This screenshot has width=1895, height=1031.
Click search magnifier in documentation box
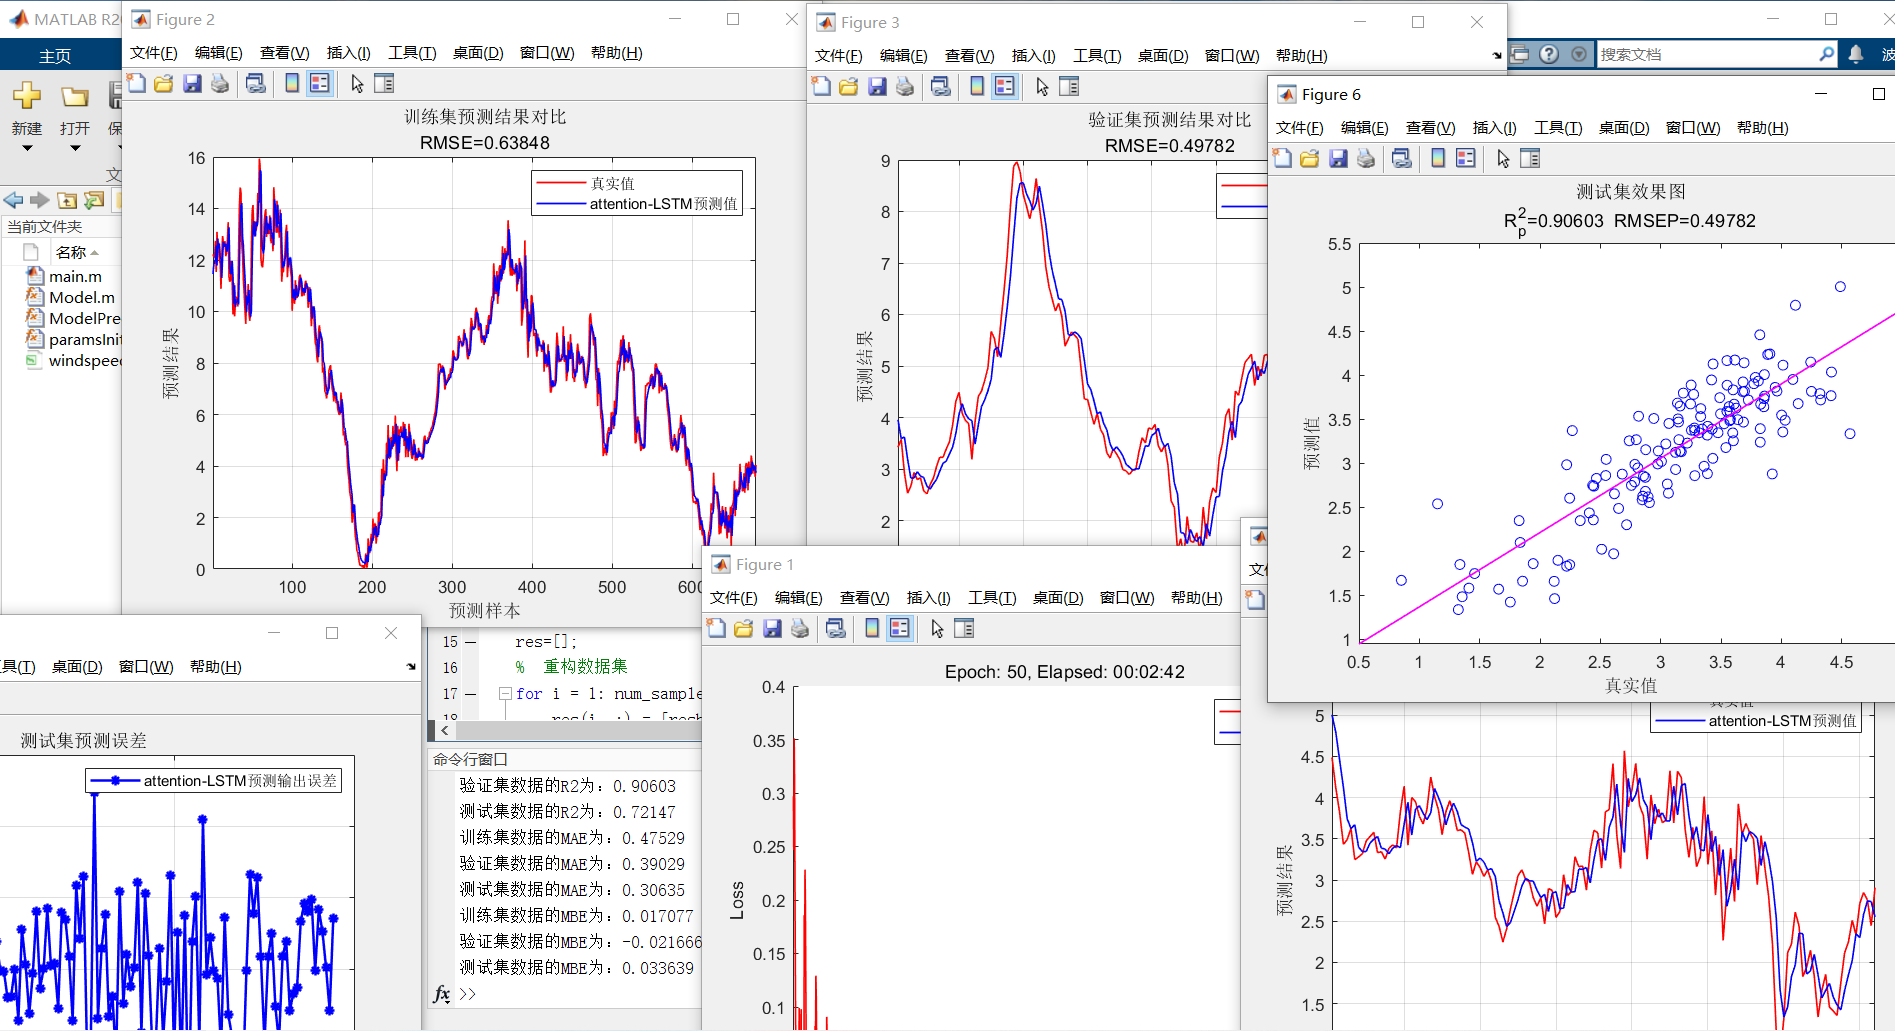tap(1826, 54)
